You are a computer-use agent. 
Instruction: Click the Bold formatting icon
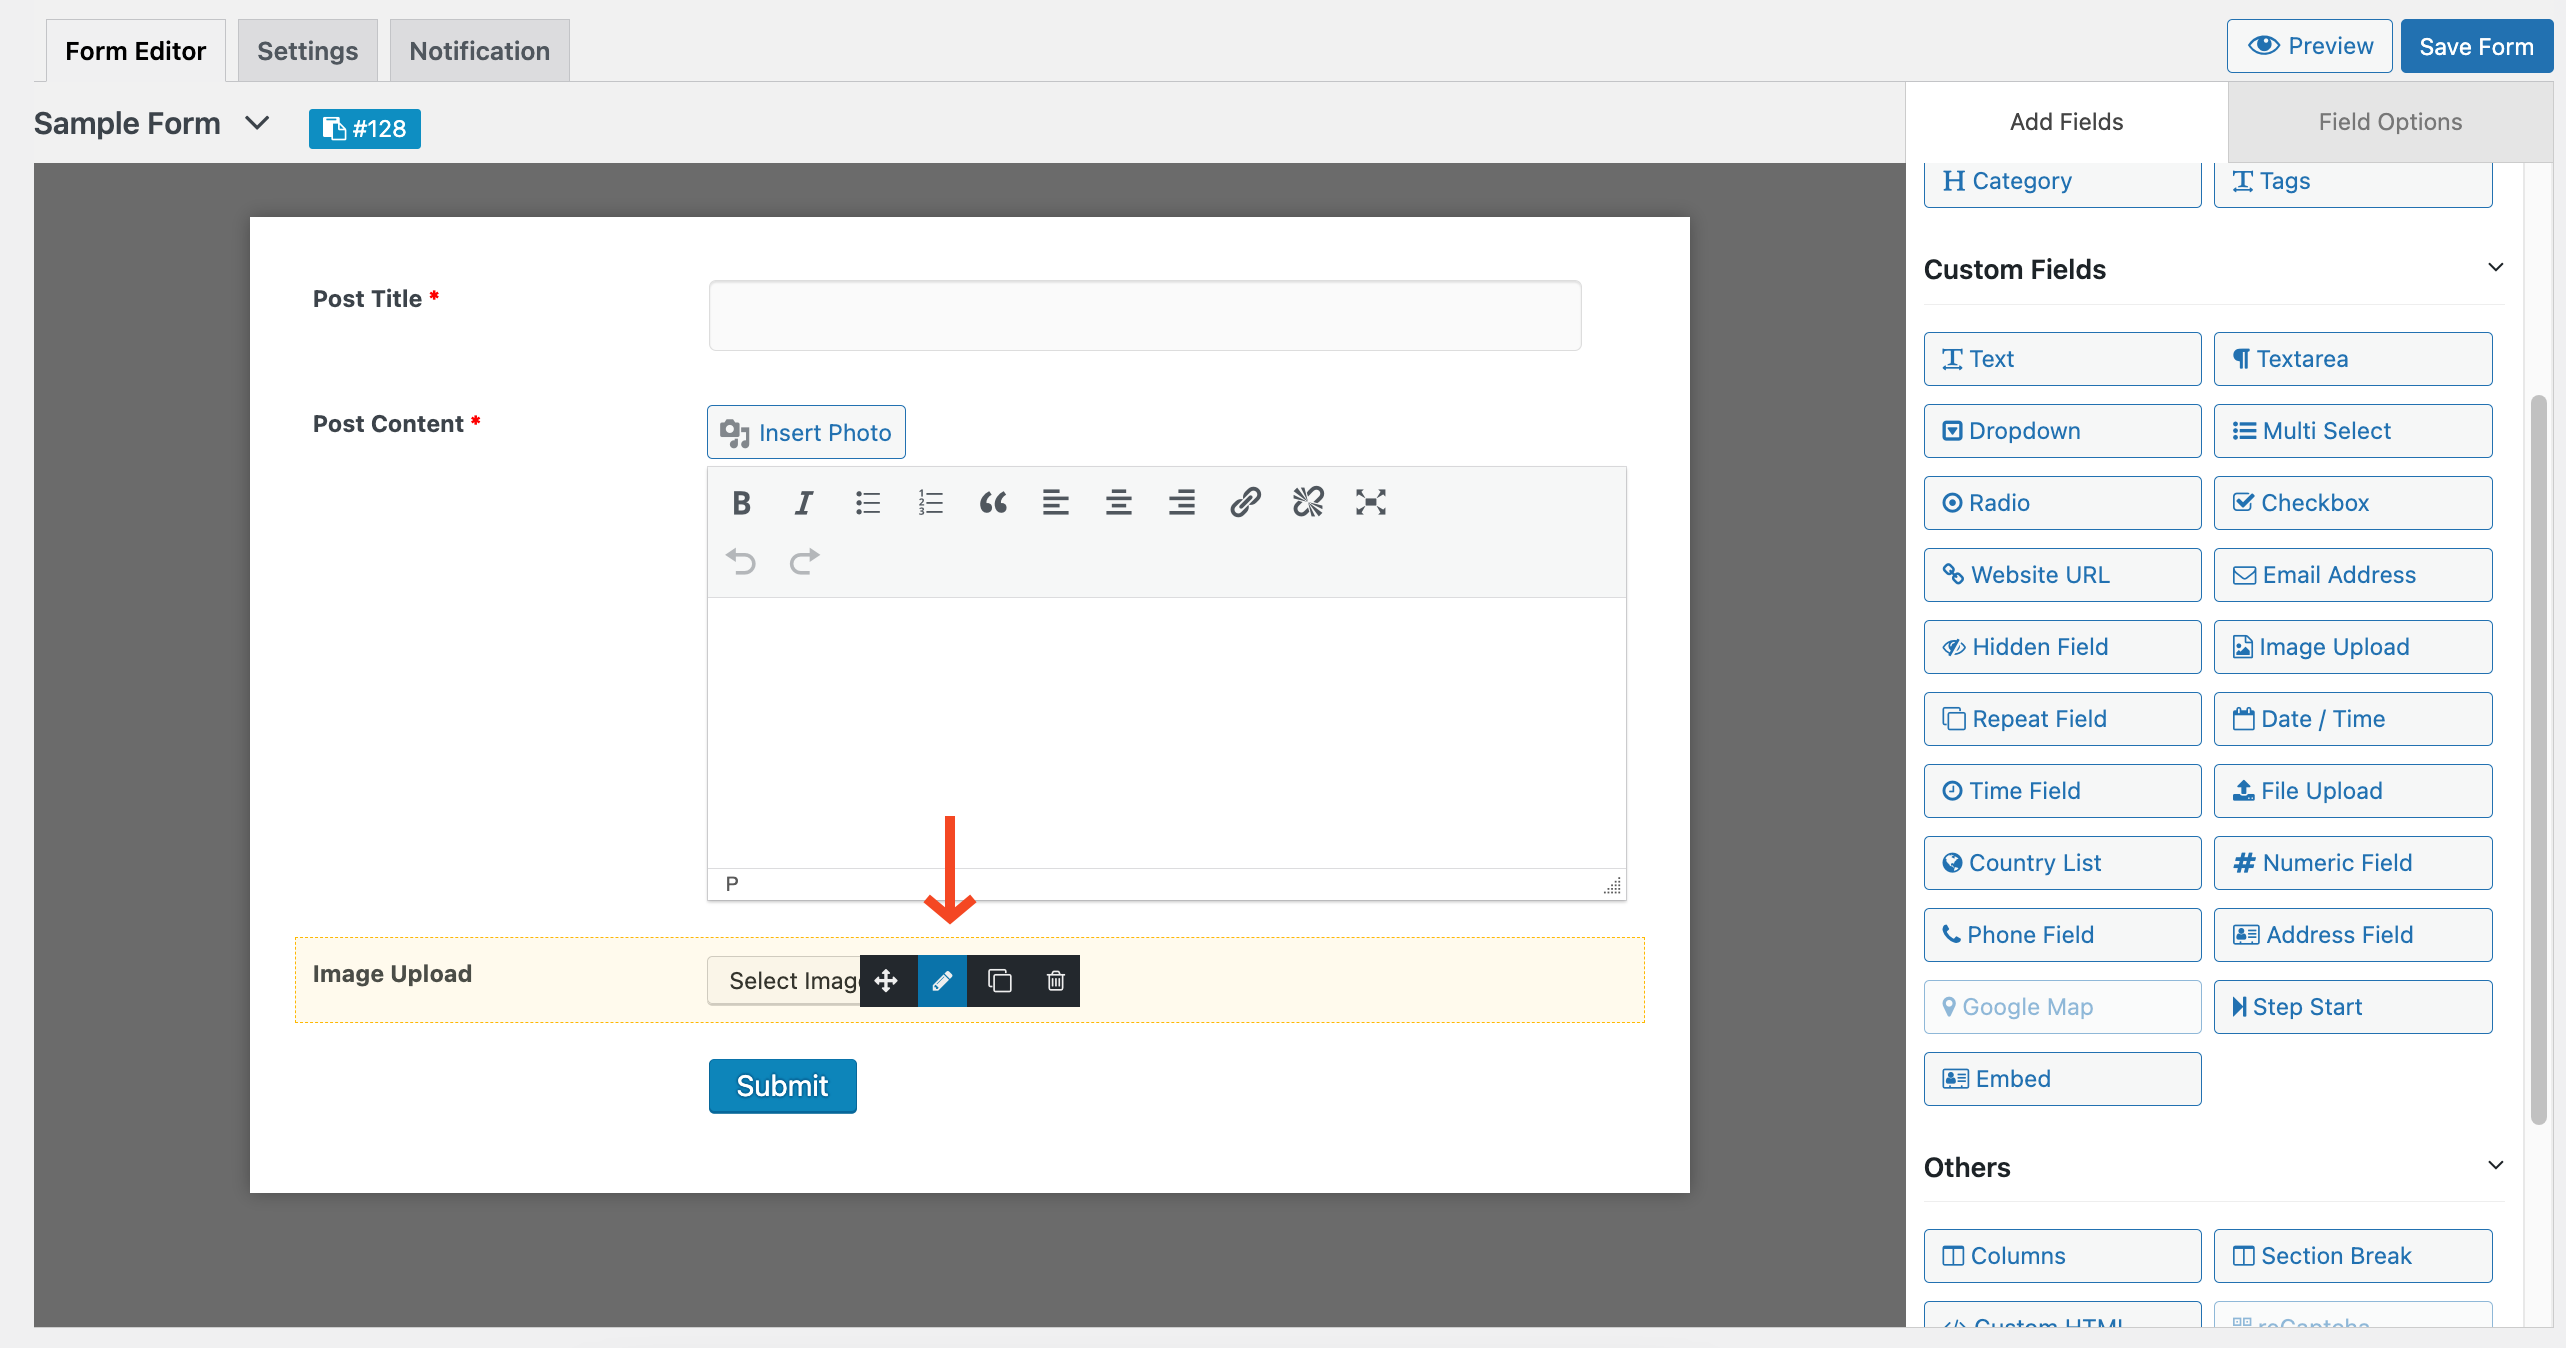pyautogui.click(x=742, y=501)
